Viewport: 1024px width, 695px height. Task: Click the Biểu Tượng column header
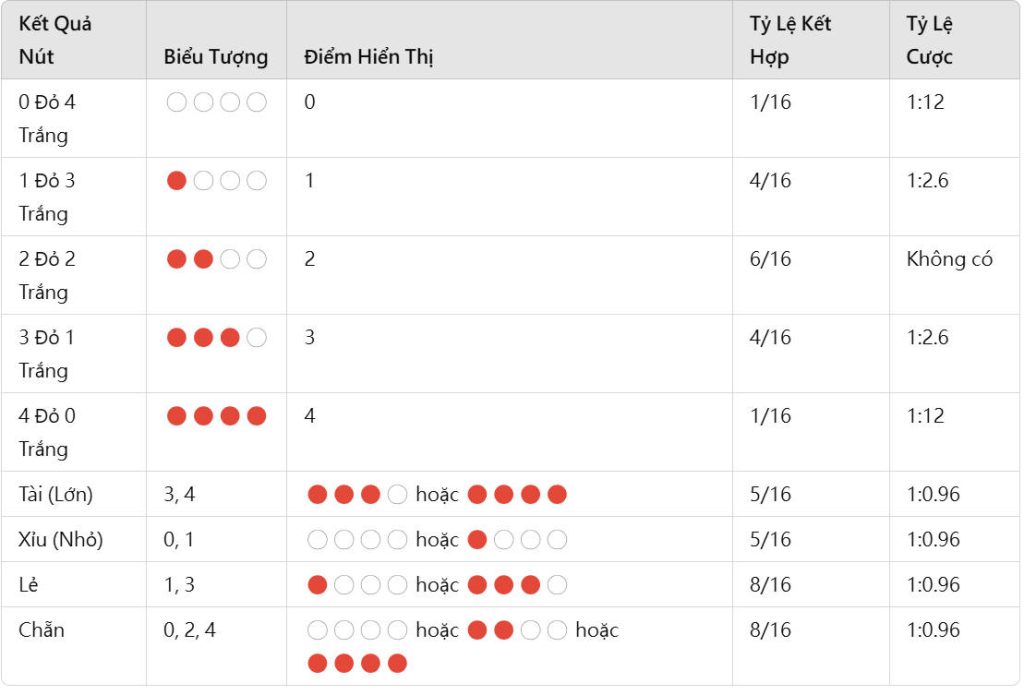(x=216, y=57)
